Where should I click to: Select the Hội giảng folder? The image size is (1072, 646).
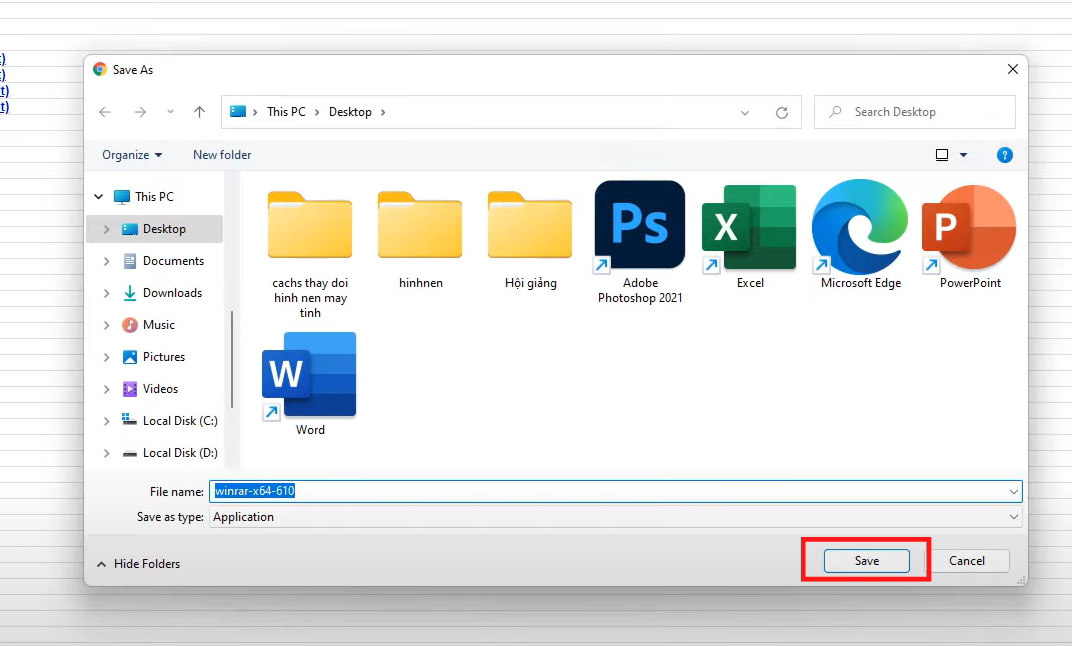pos(531,239)
